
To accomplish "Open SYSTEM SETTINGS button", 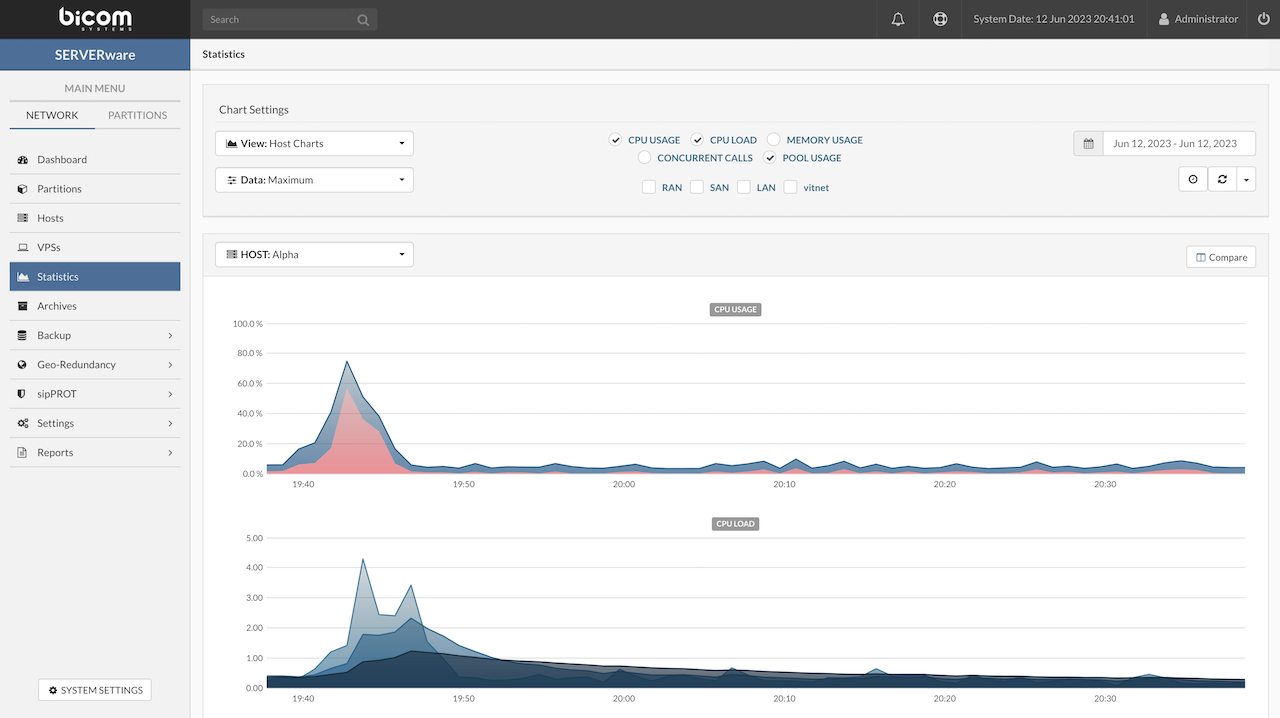I will click(94, 690).
